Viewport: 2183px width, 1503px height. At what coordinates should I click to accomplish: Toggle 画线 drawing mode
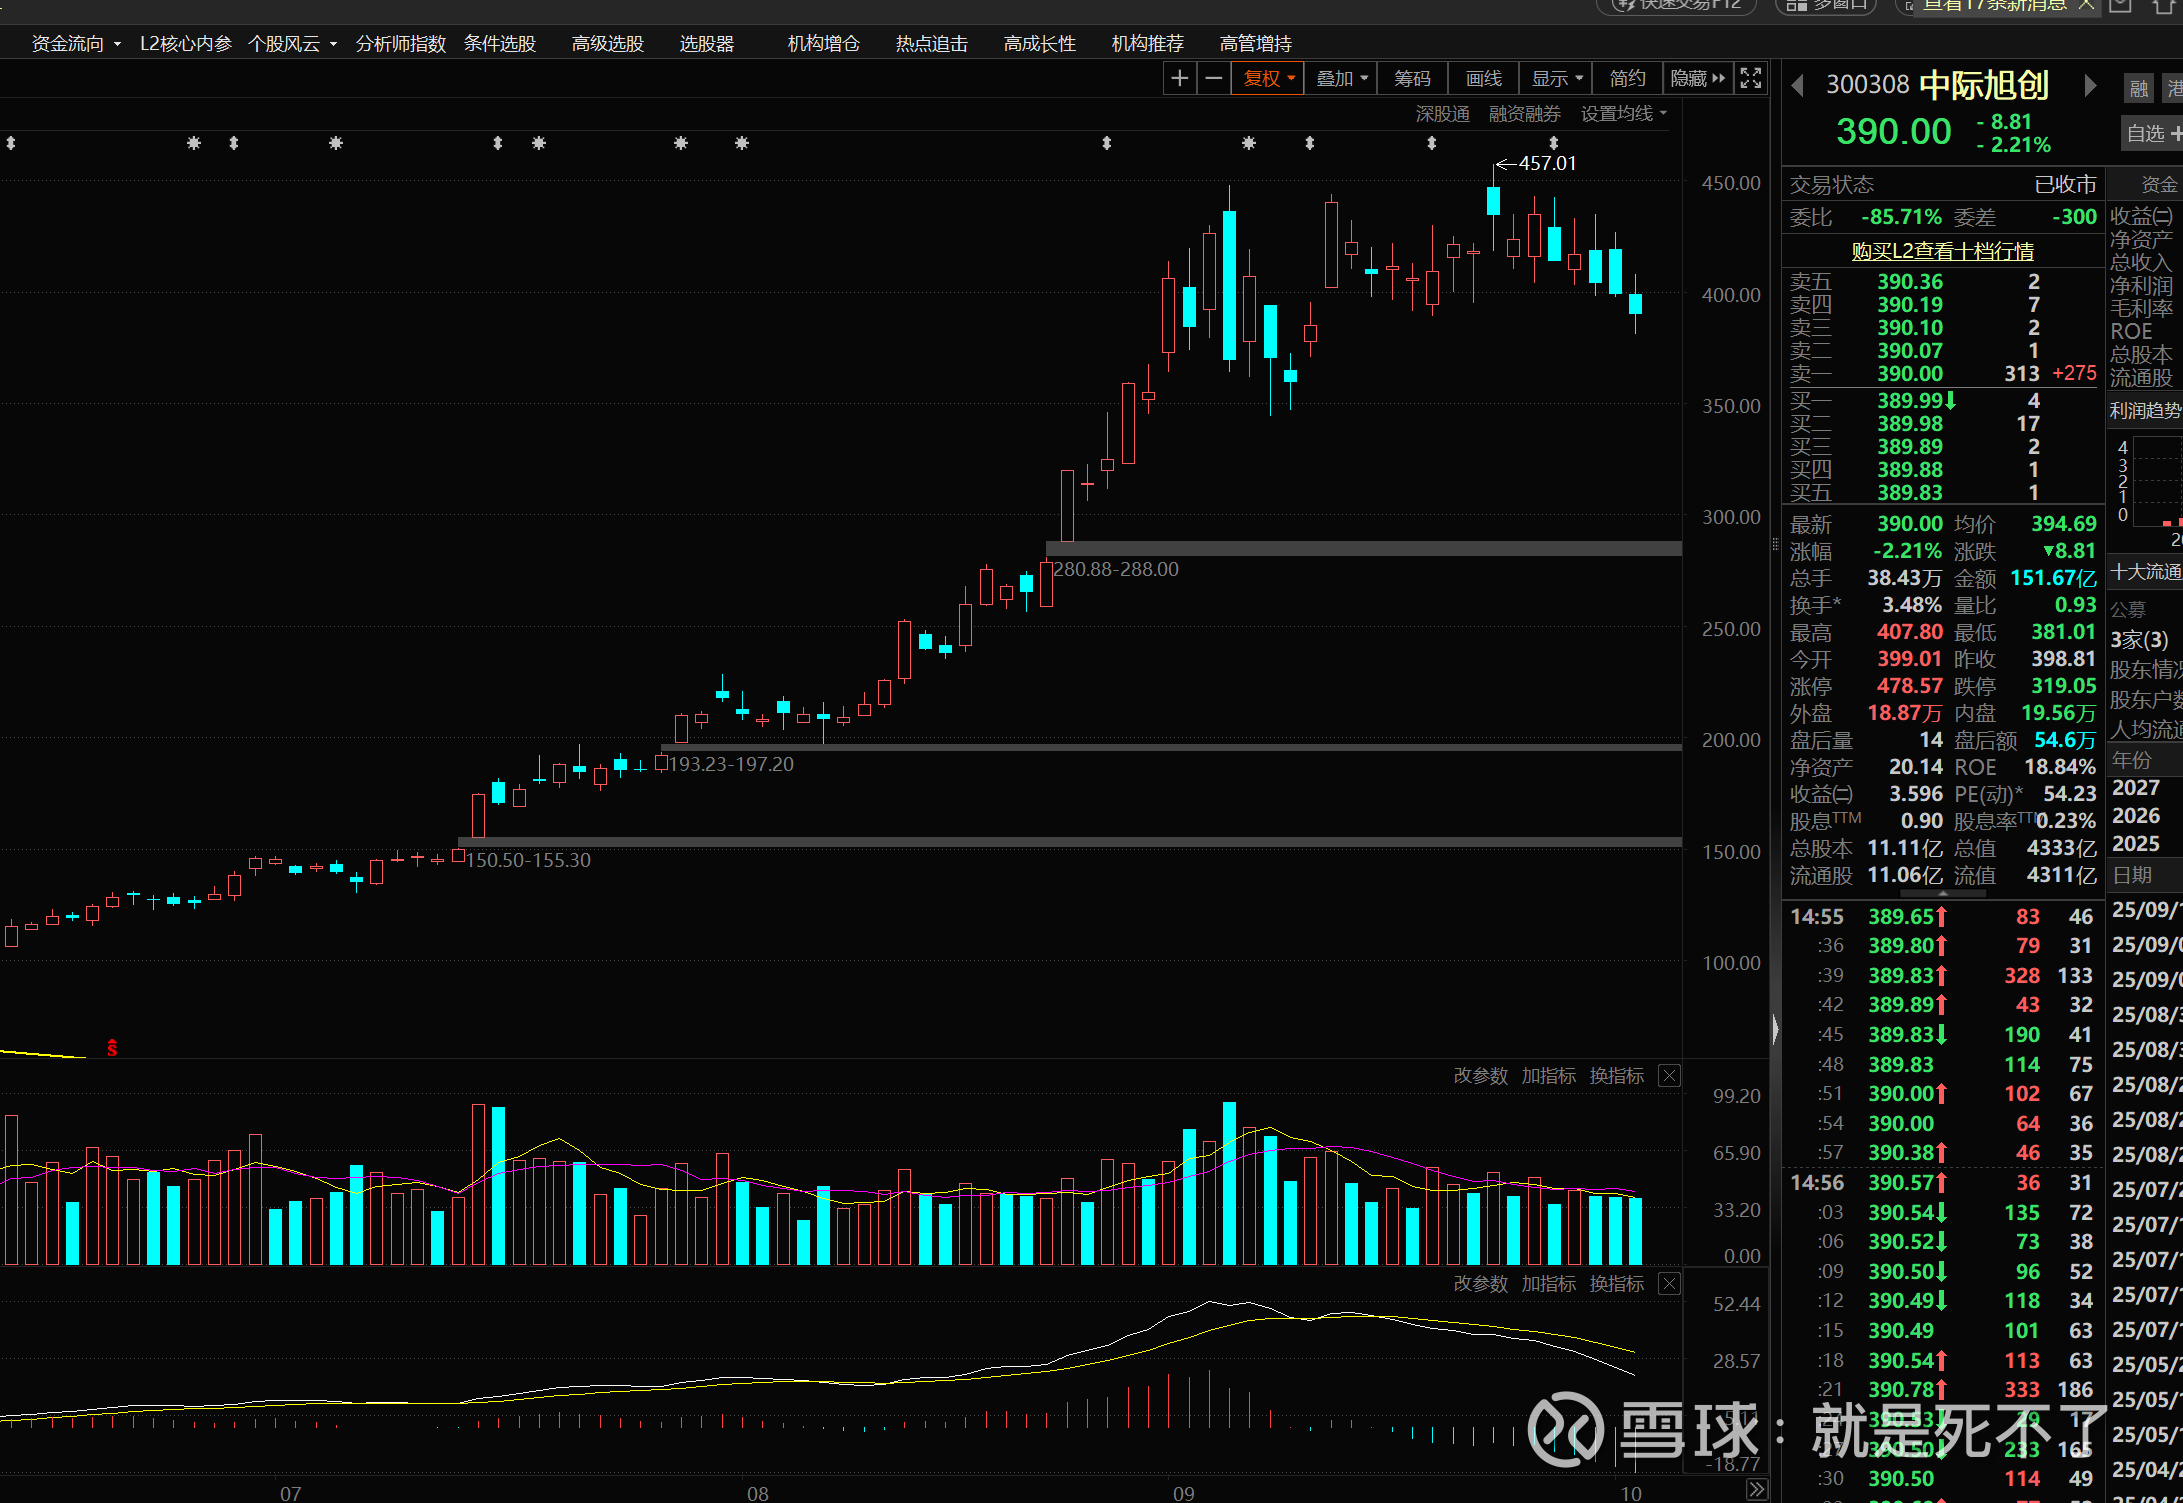(1483, 78)
